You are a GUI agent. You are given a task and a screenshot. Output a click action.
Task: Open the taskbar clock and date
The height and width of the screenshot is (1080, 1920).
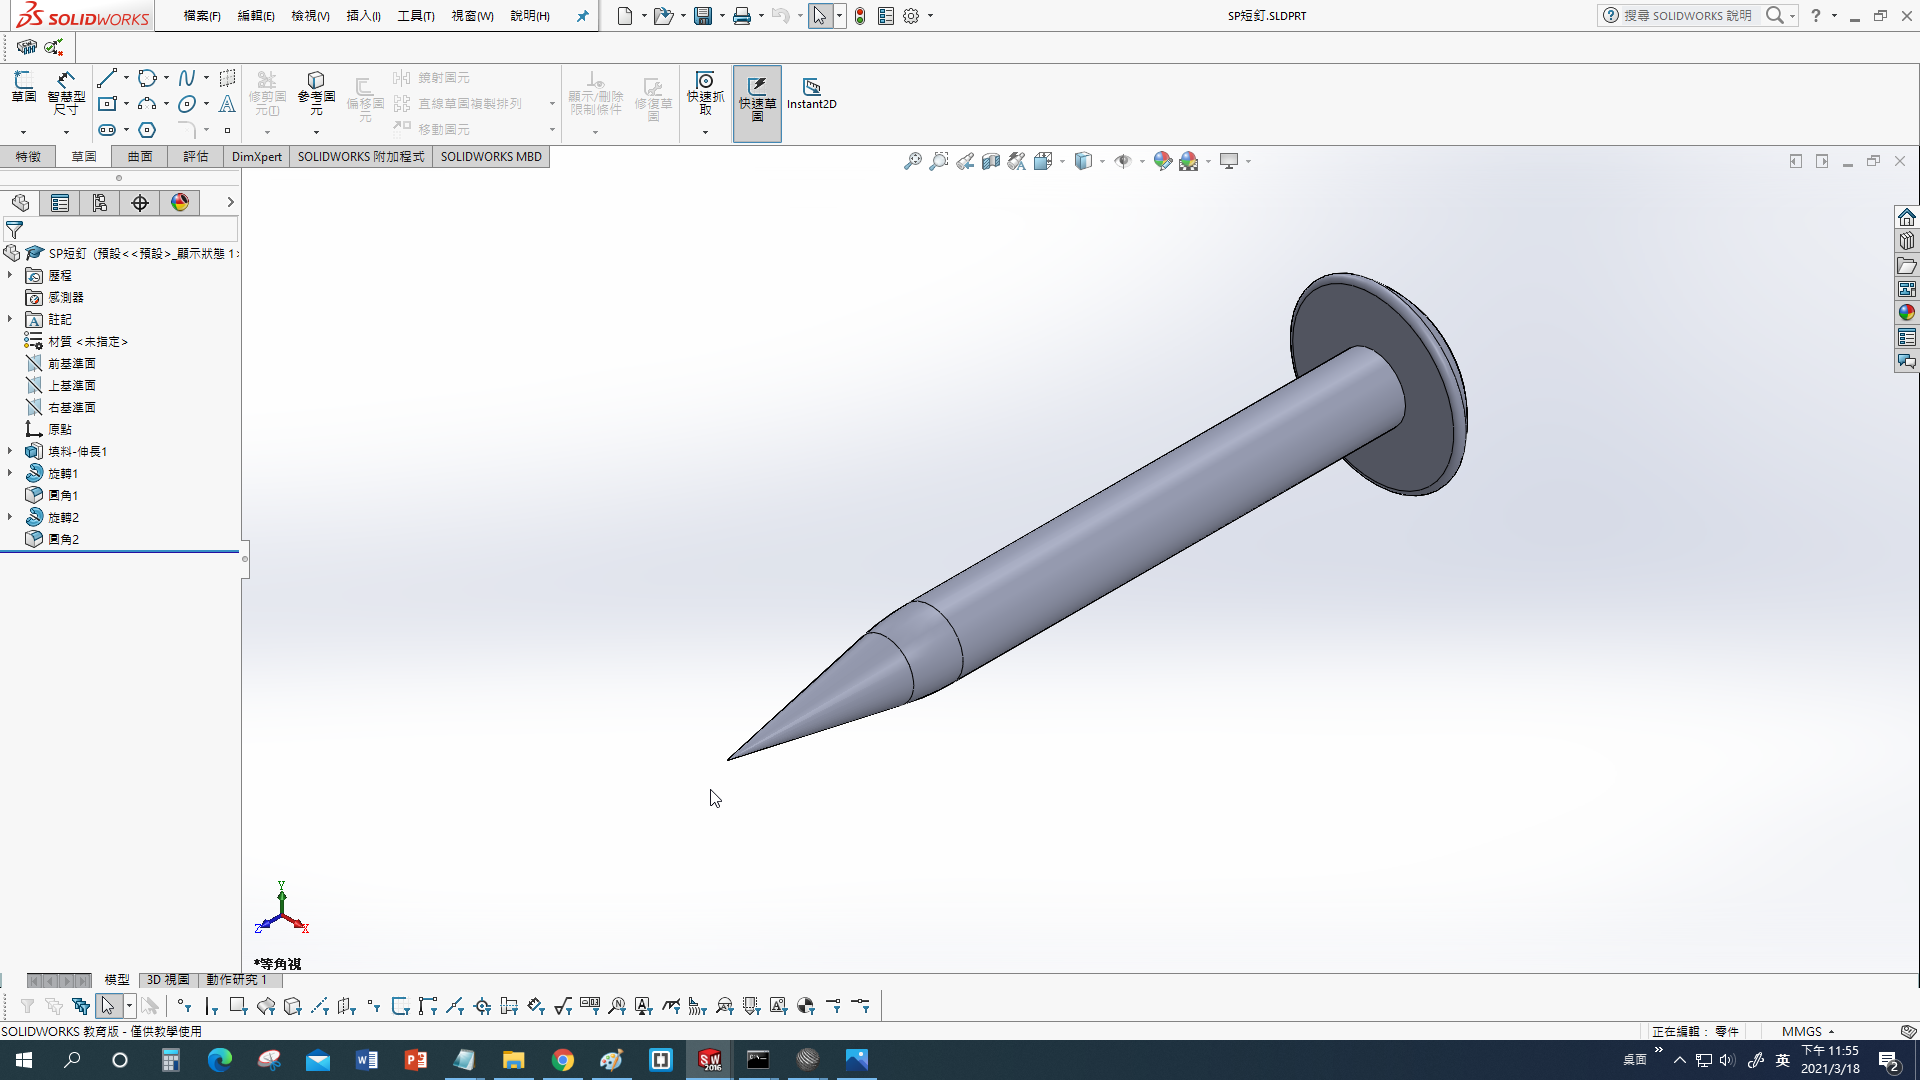coord(1830,1060)
